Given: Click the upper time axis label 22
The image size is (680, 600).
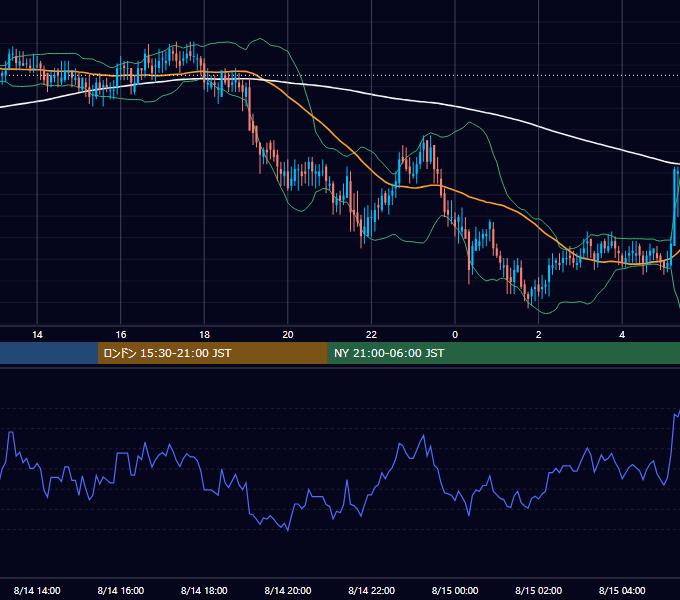Looking at the screenshot, I should [371, 335].
